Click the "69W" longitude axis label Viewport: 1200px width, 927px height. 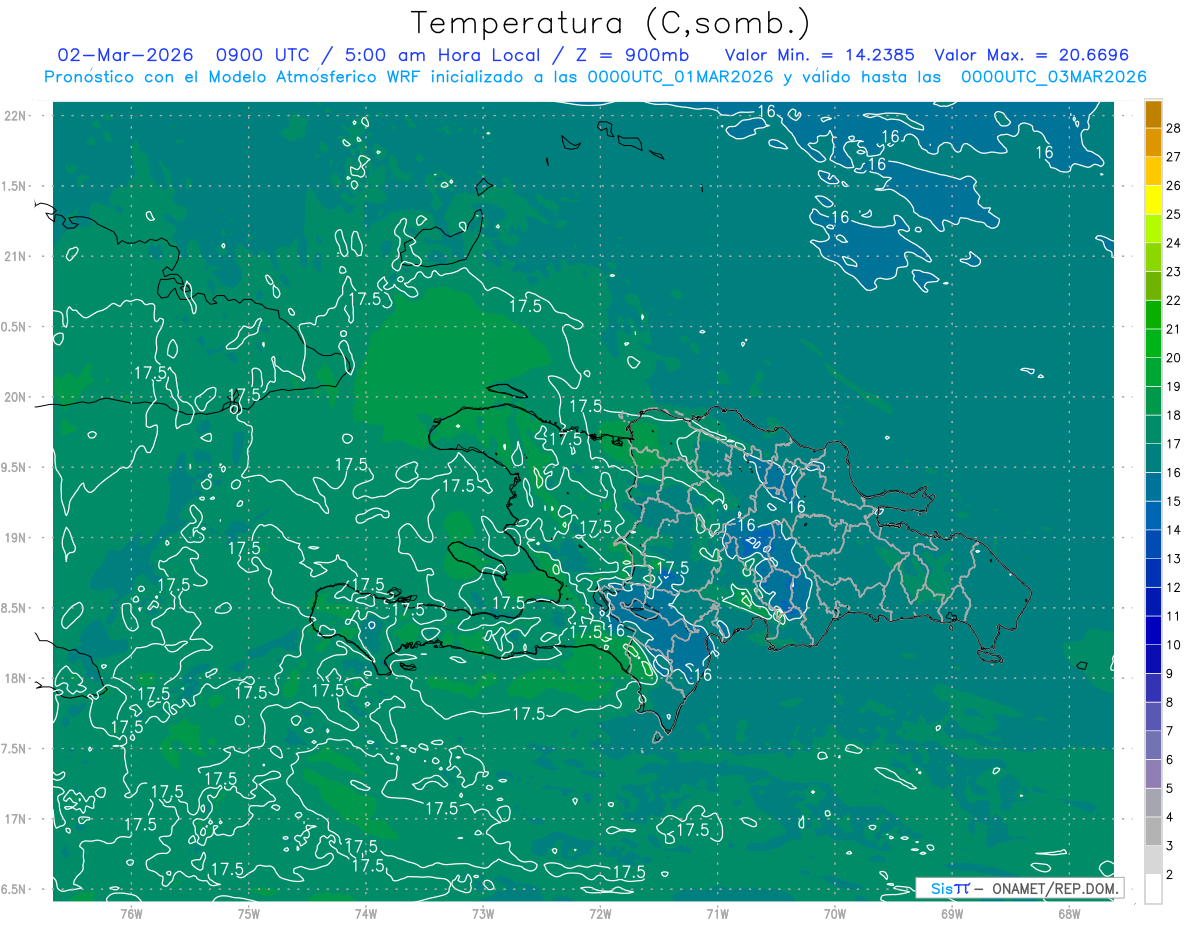951,914
